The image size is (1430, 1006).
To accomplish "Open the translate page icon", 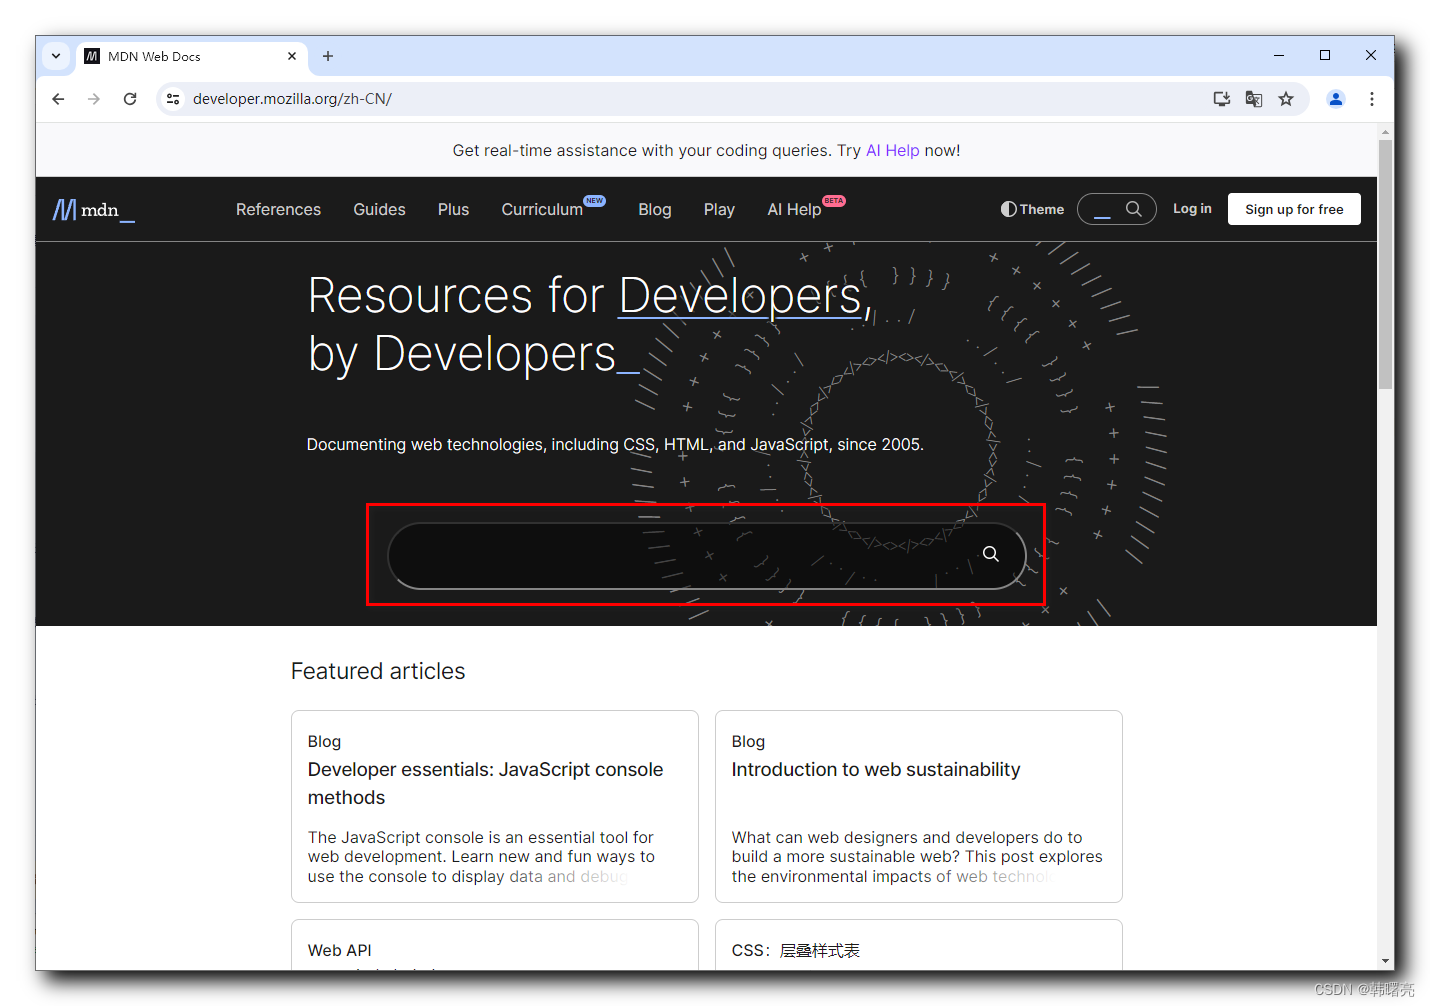I will (1254, 99).
